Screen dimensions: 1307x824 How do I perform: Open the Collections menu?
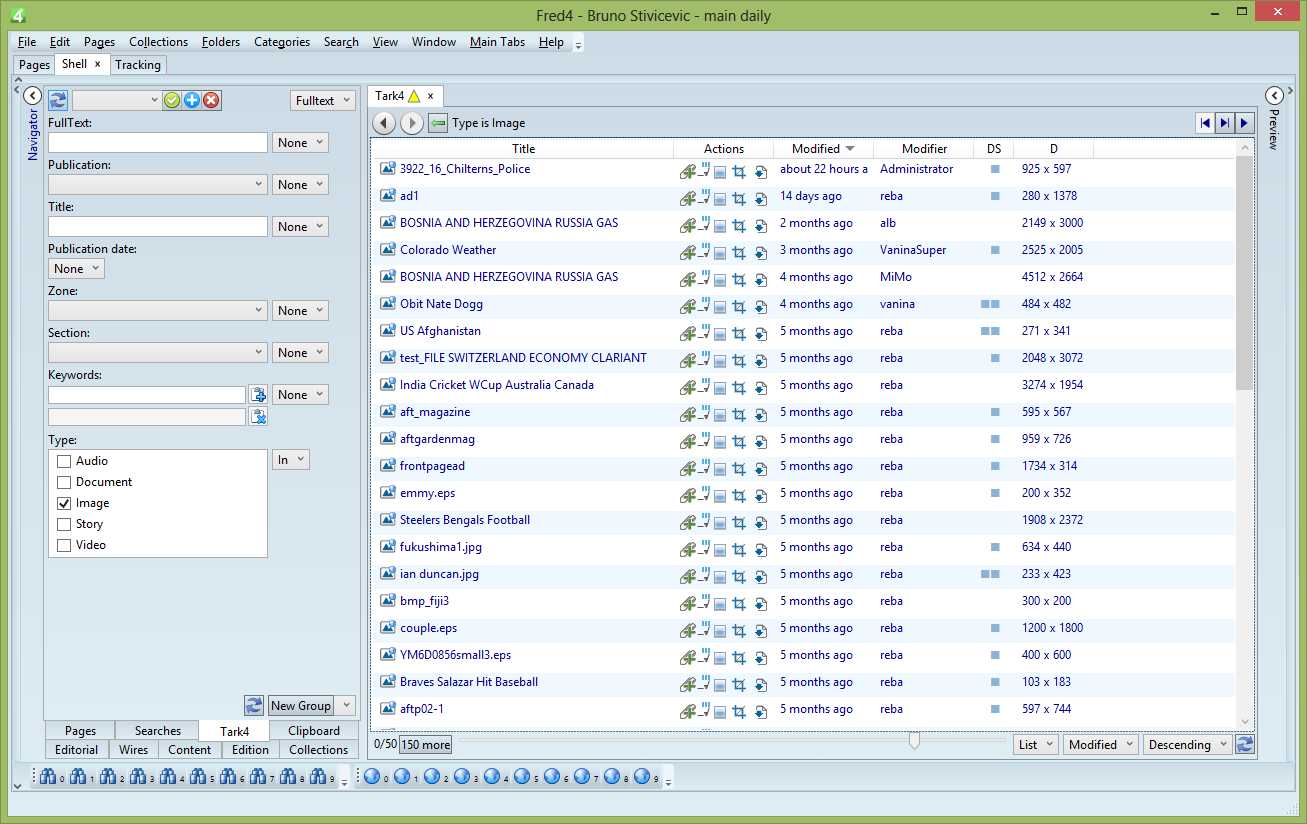(158, 42)
